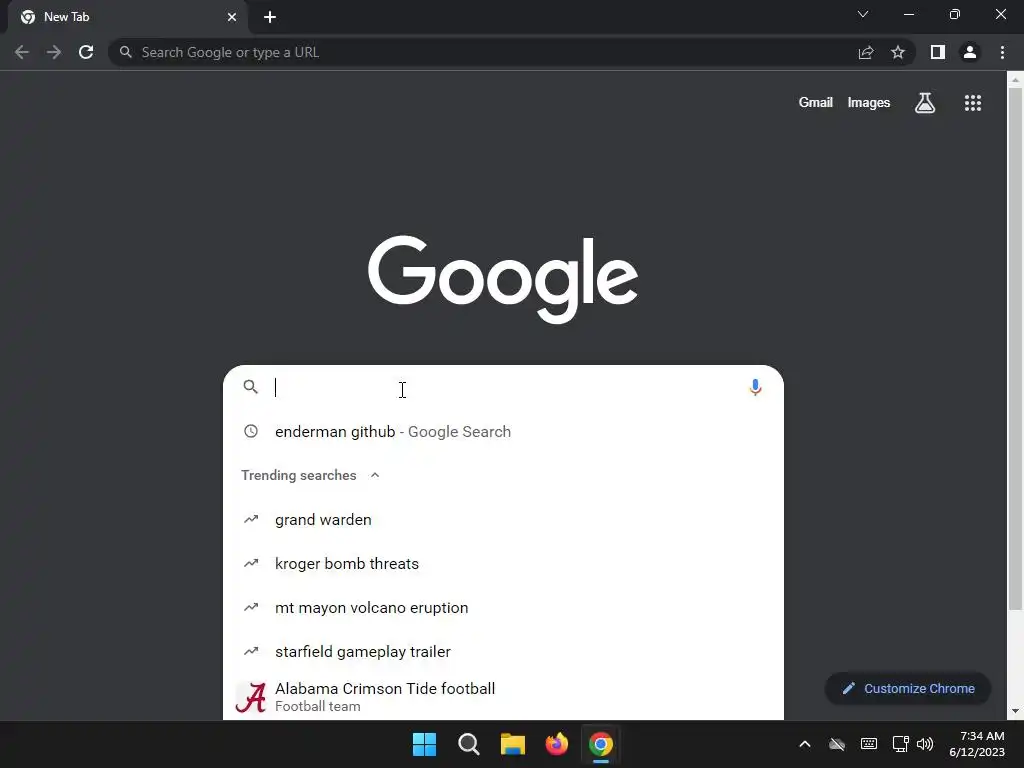Click the magnifier icon in Google search box
This screenshot has height=768, width=1024.
(251, 387)
